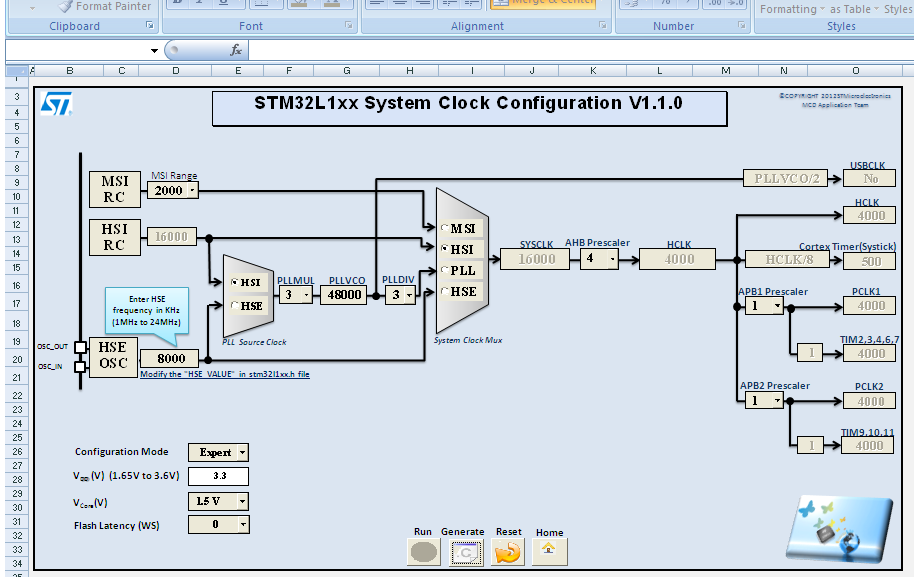Click the HCLK/8 box

[x=788, y=259]
